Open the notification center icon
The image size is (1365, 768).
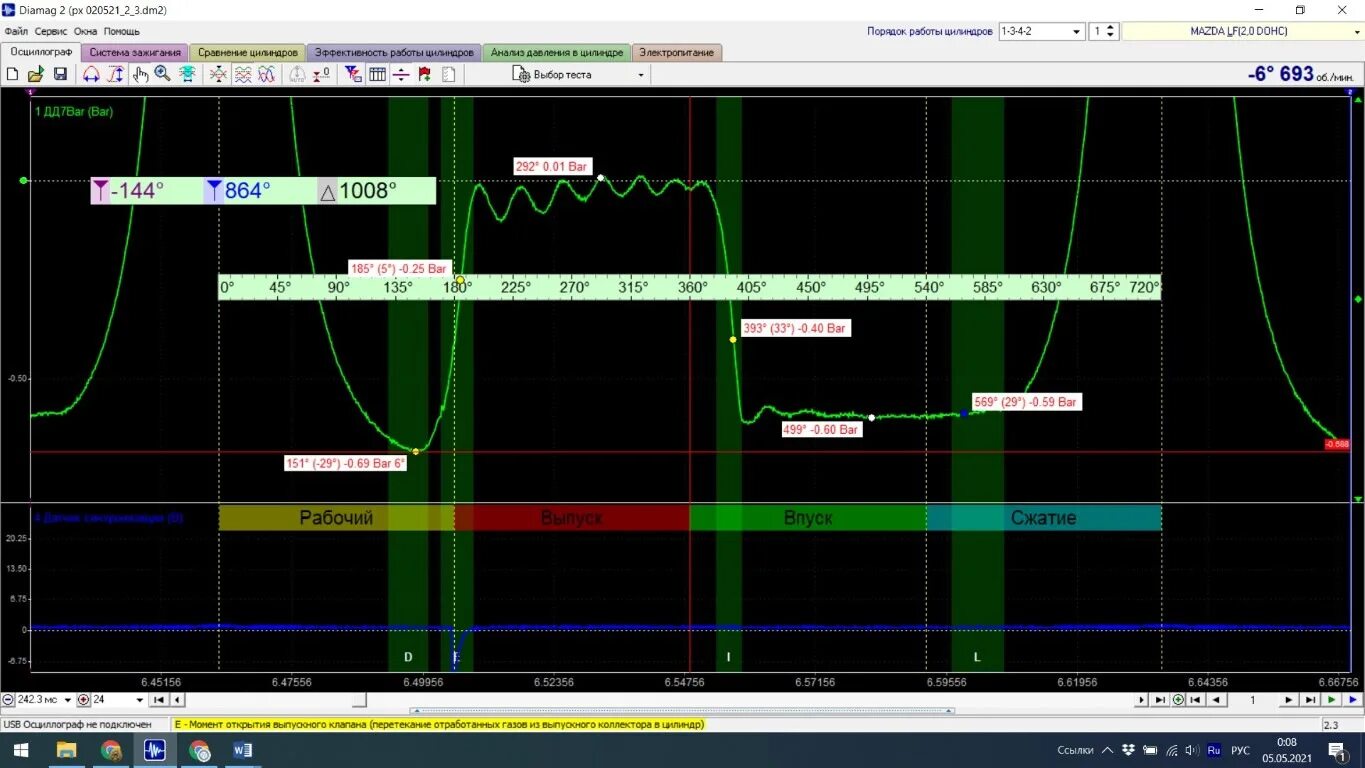pyautogui.click(x=1337, y=750)
